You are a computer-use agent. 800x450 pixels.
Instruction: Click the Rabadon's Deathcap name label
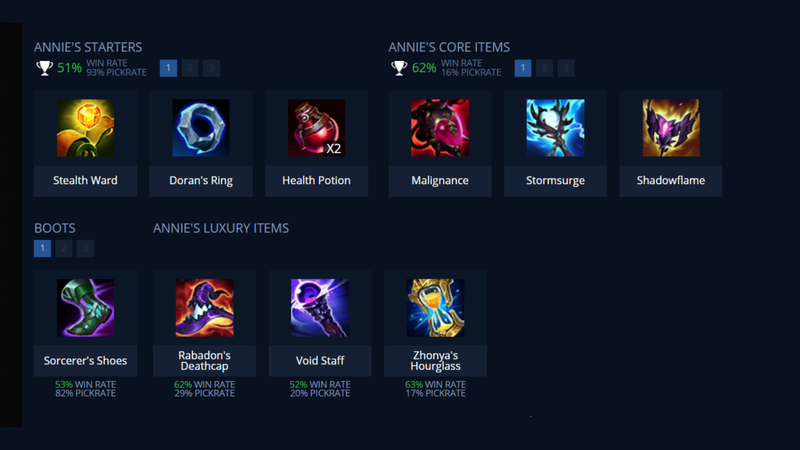tap(205, 361)
